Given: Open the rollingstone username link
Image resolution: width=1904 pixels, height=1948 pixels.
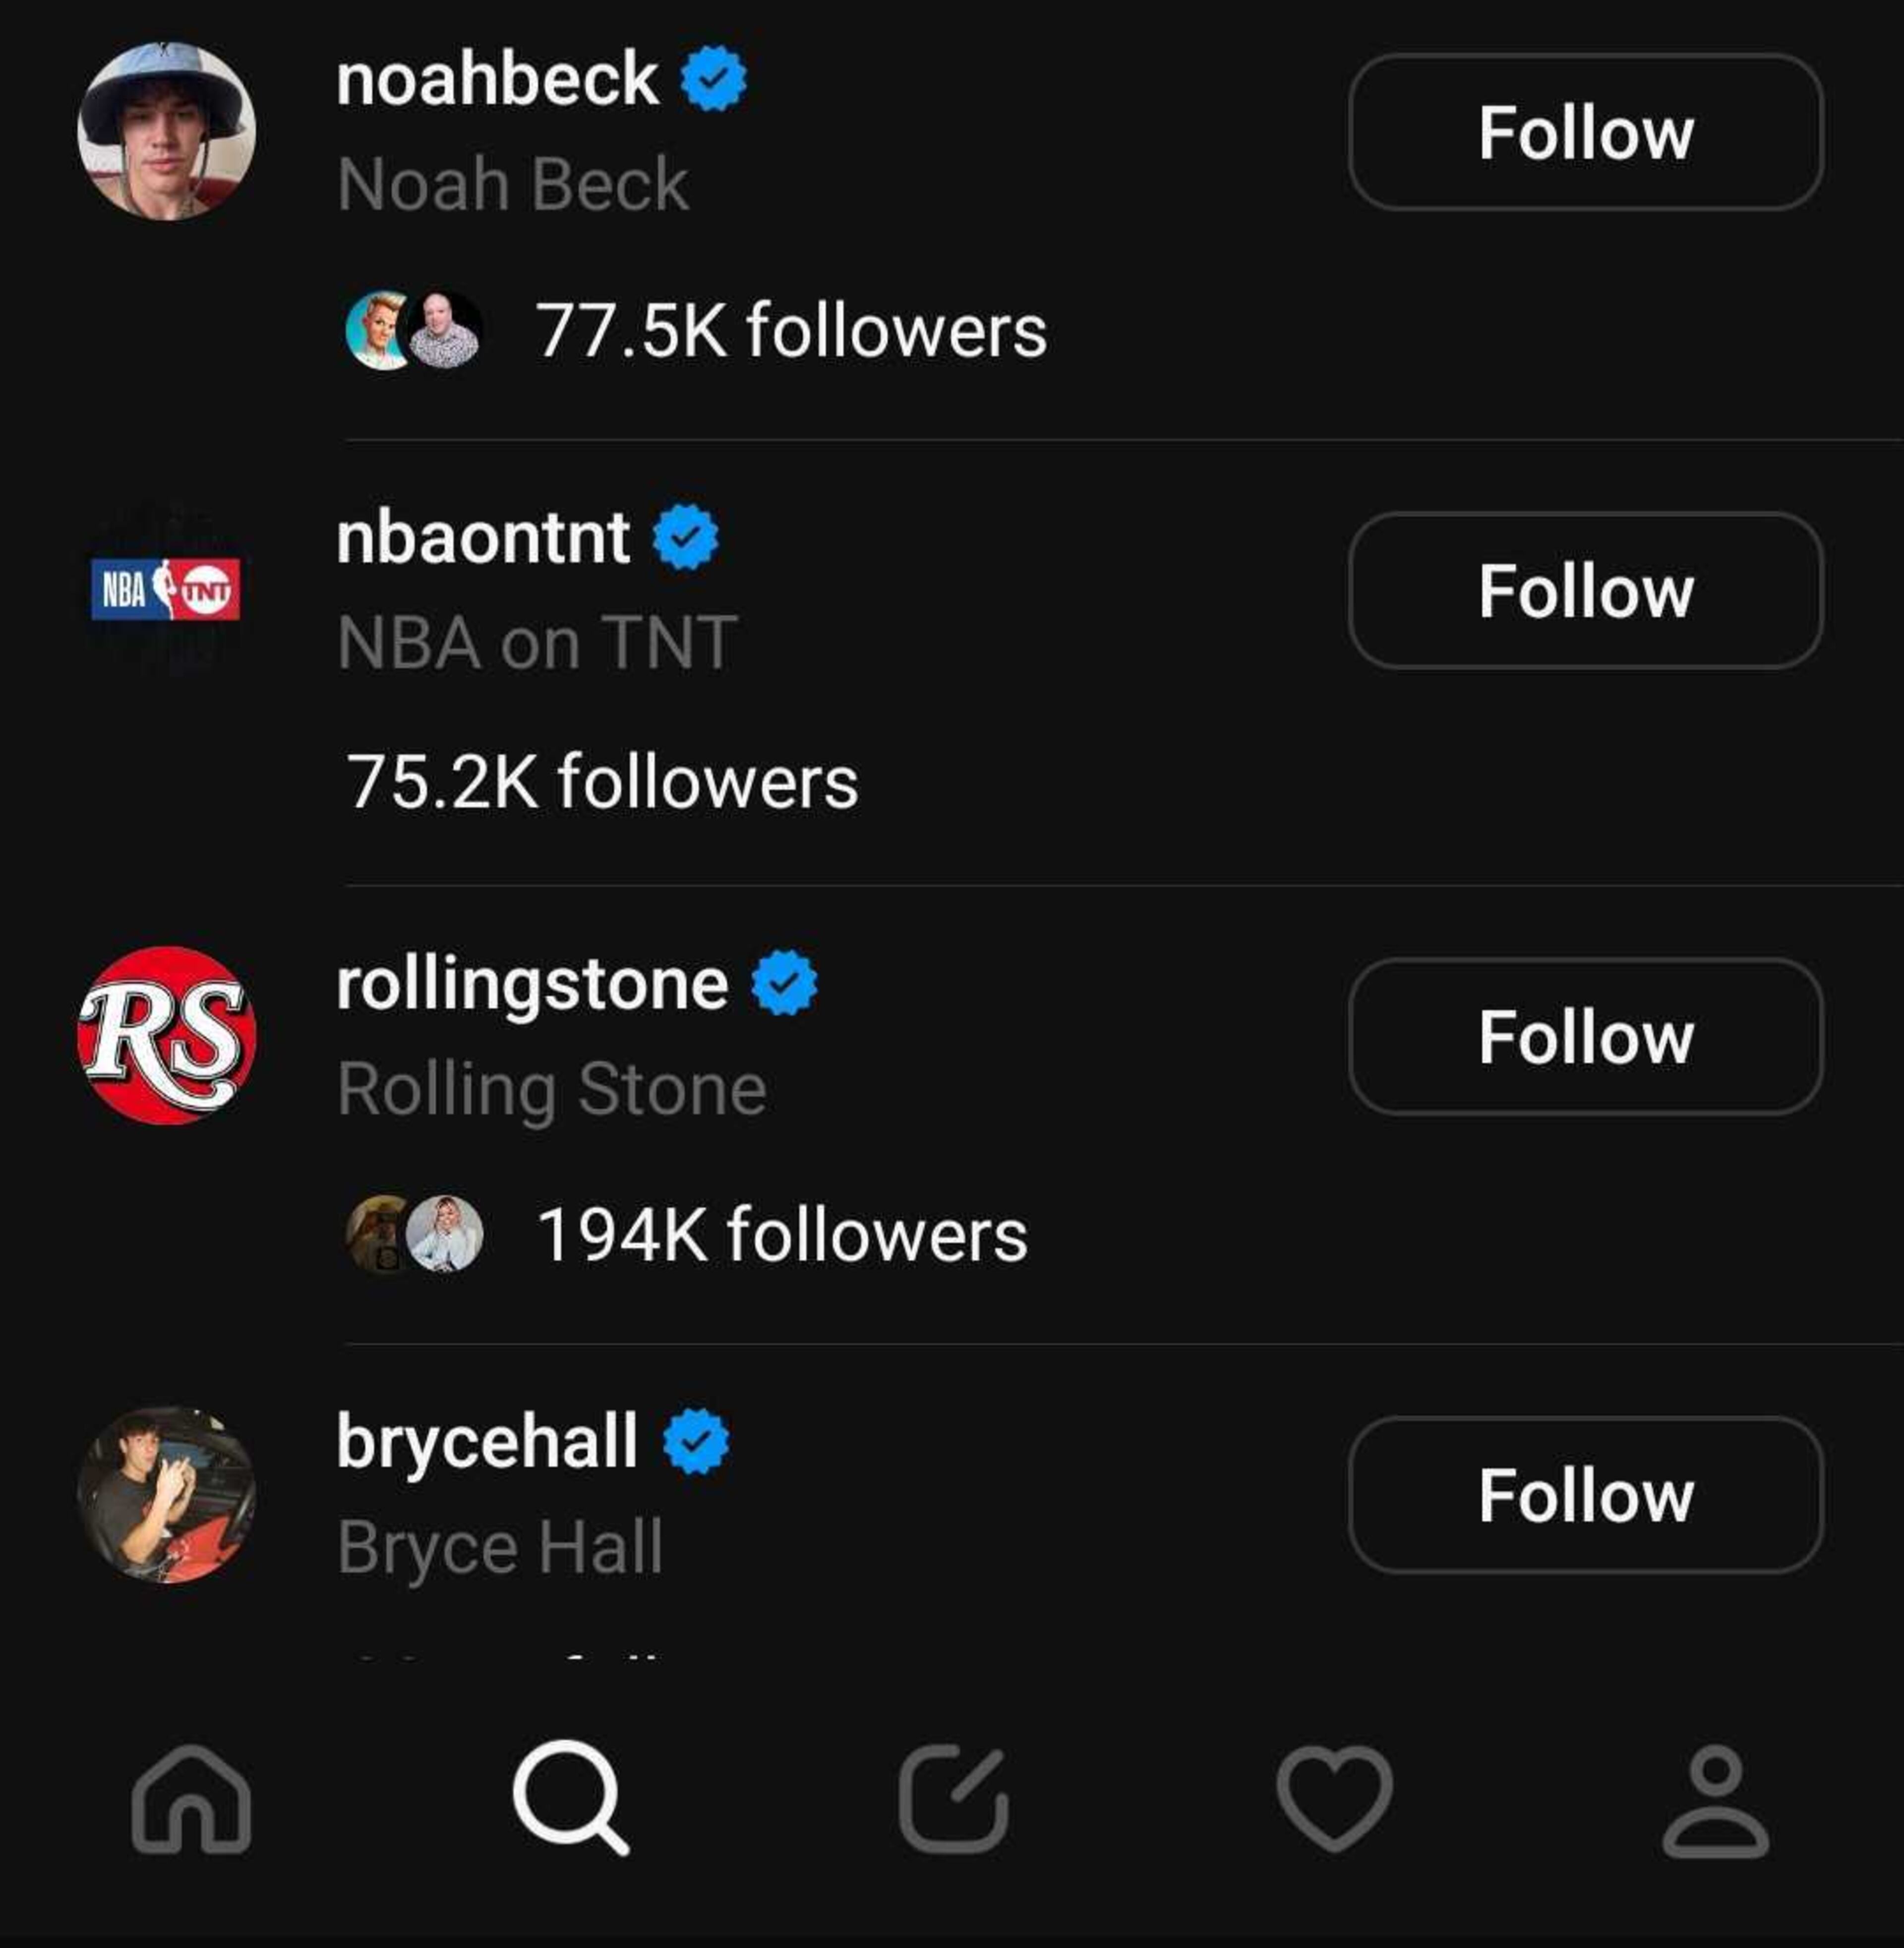Looking at the screenshot, I should point(532,985).
